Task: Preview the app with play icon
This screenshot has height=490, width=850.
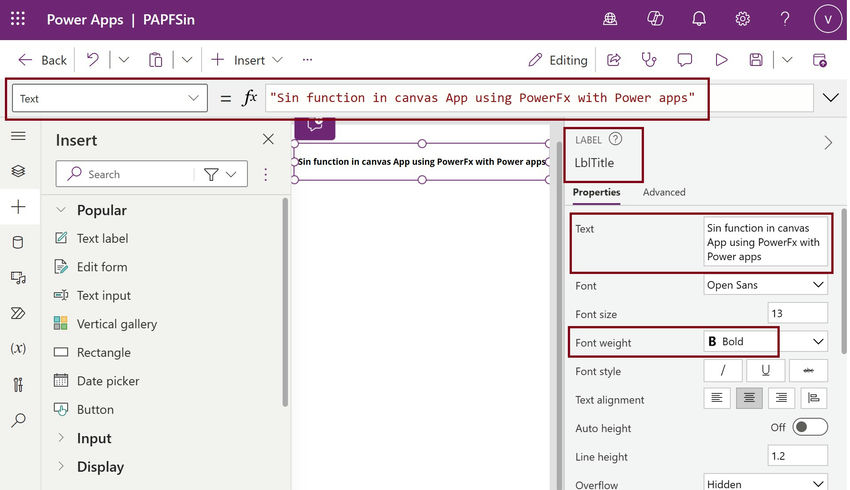Action: click(x=721, y=60)
